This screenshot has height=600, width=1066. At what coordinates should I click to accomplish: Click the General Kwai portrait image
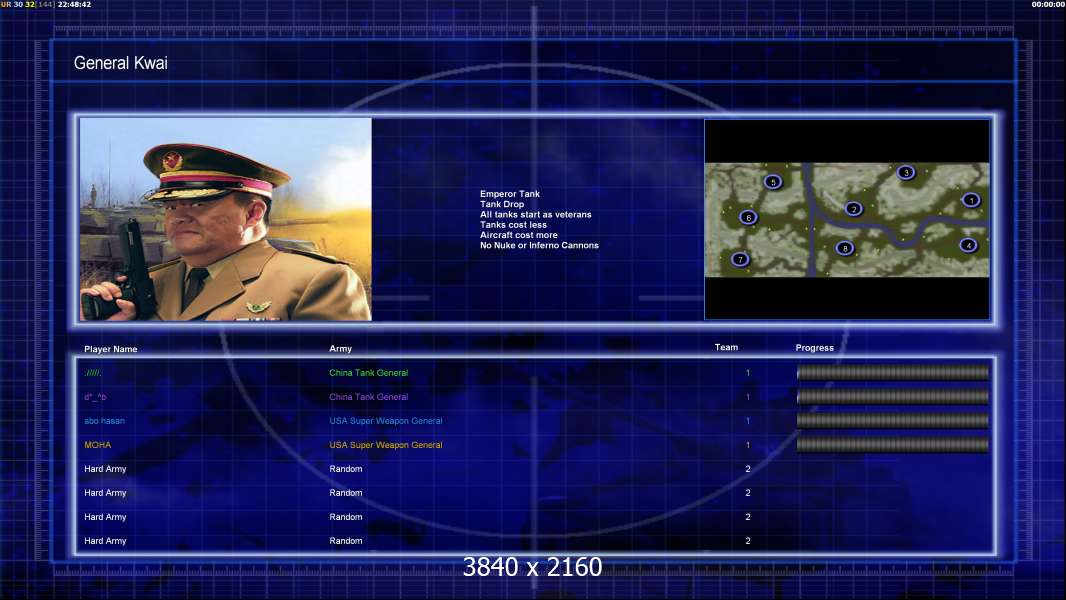pyautogui.click(x=226, y=219)
